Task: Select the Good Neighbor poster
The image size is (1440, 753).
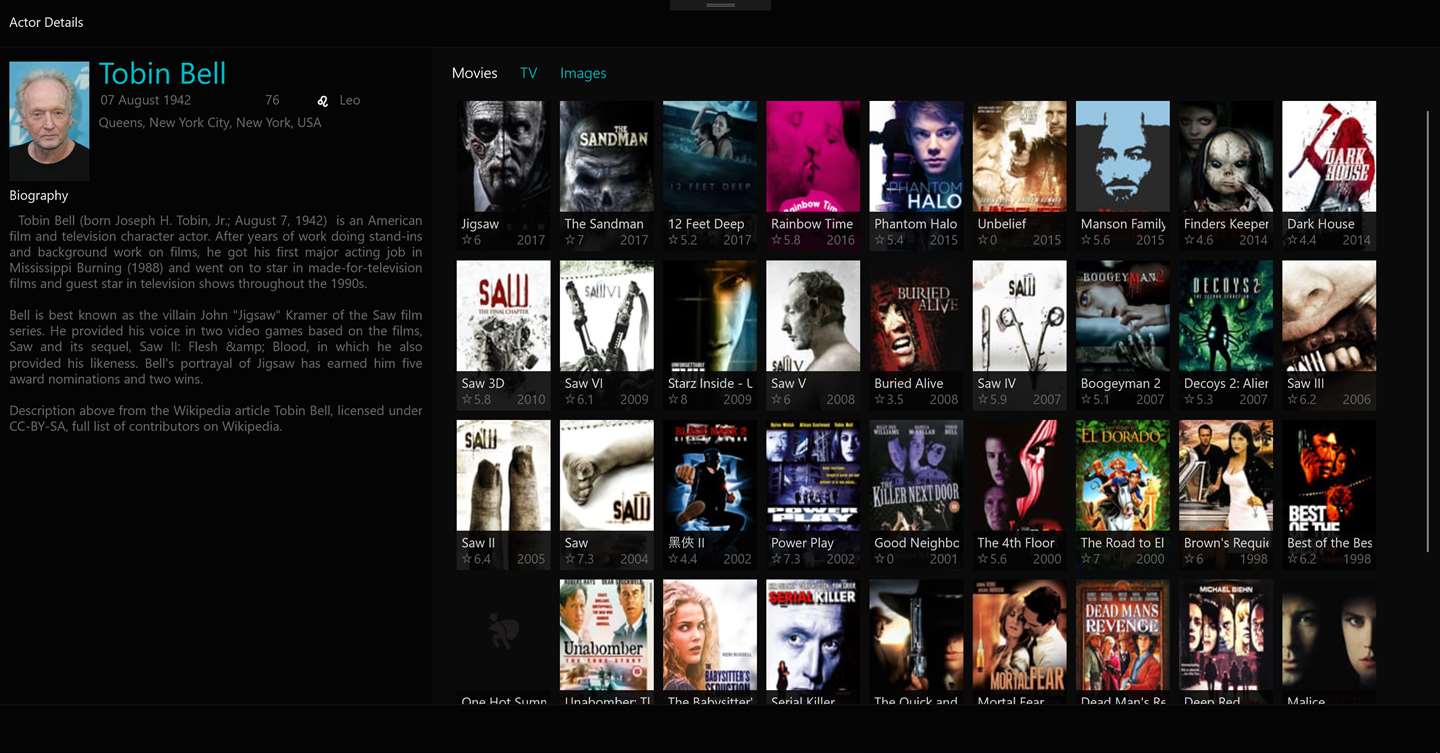Action: (916, 475)
